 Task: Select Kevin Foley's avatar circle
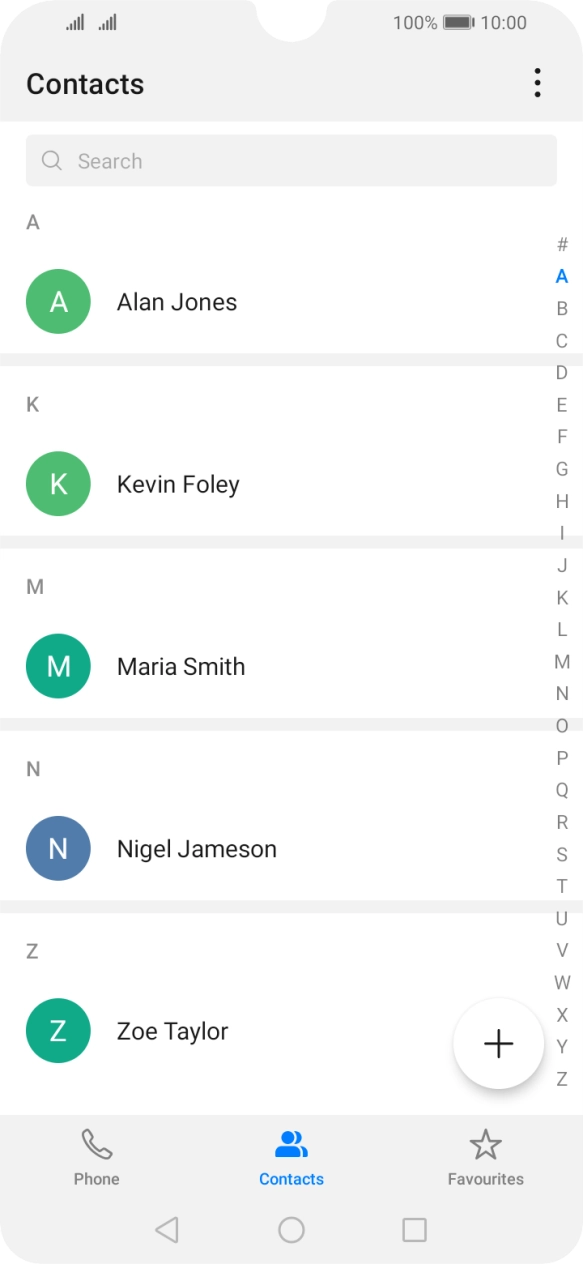(x=58, y=483)
